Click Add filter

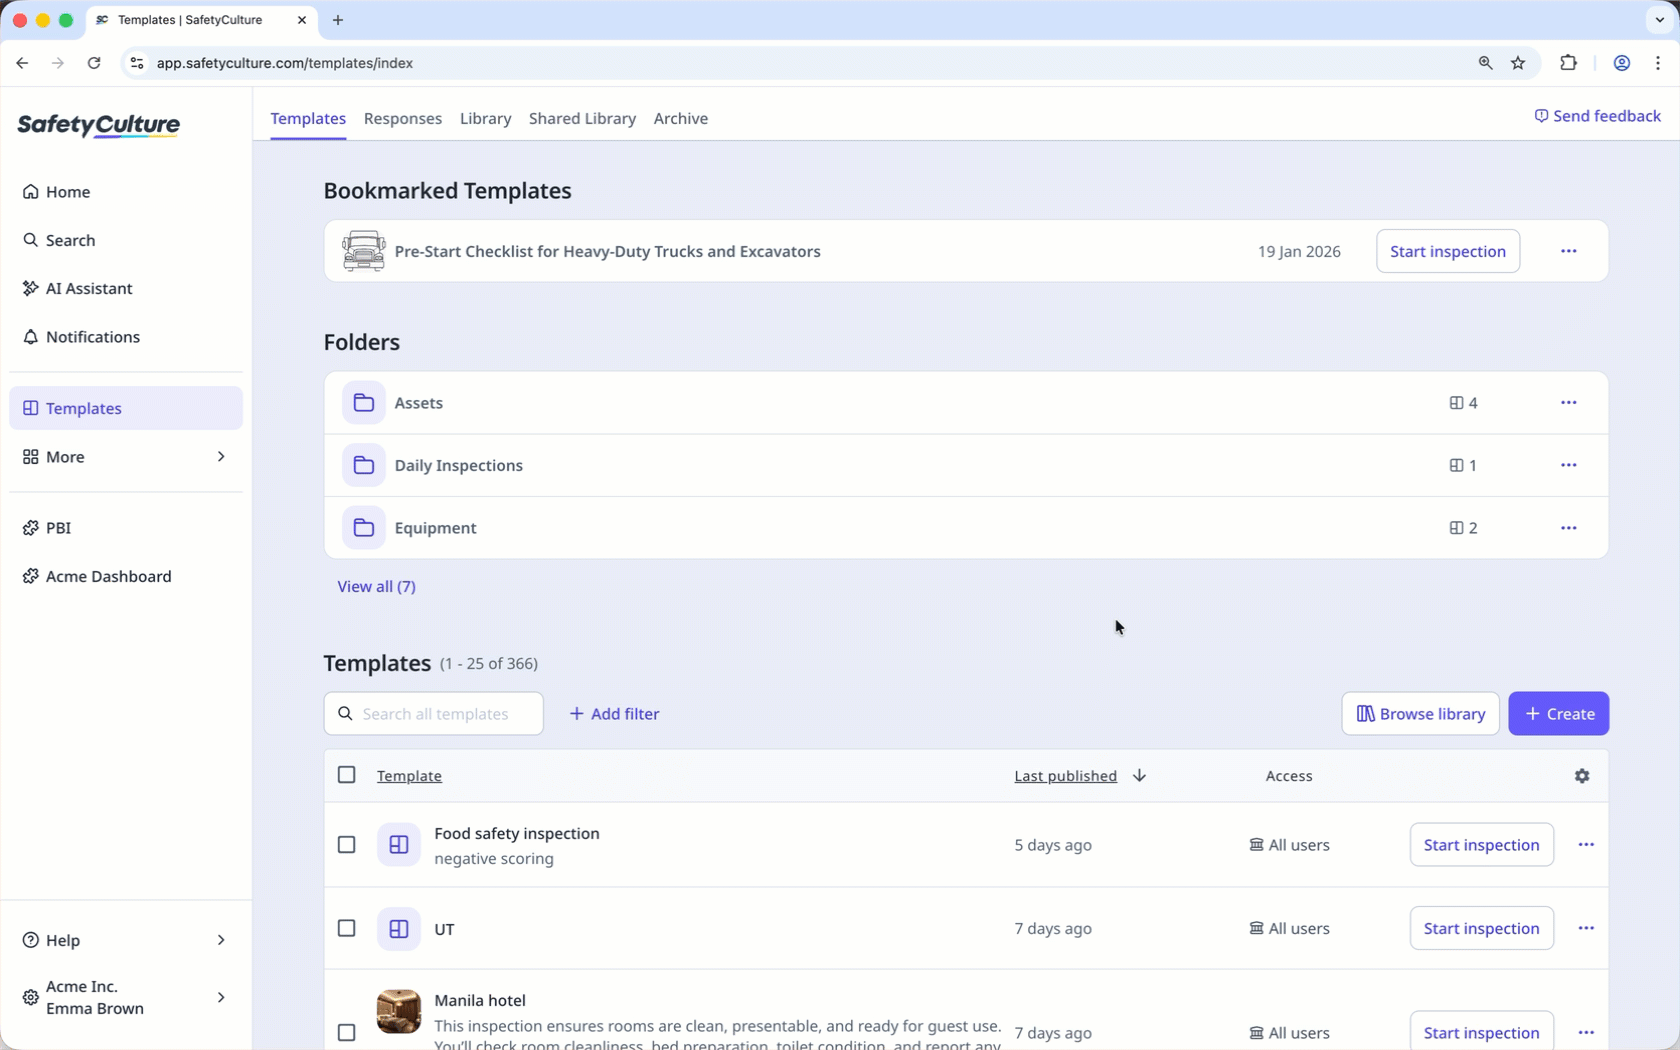point(614,714)
